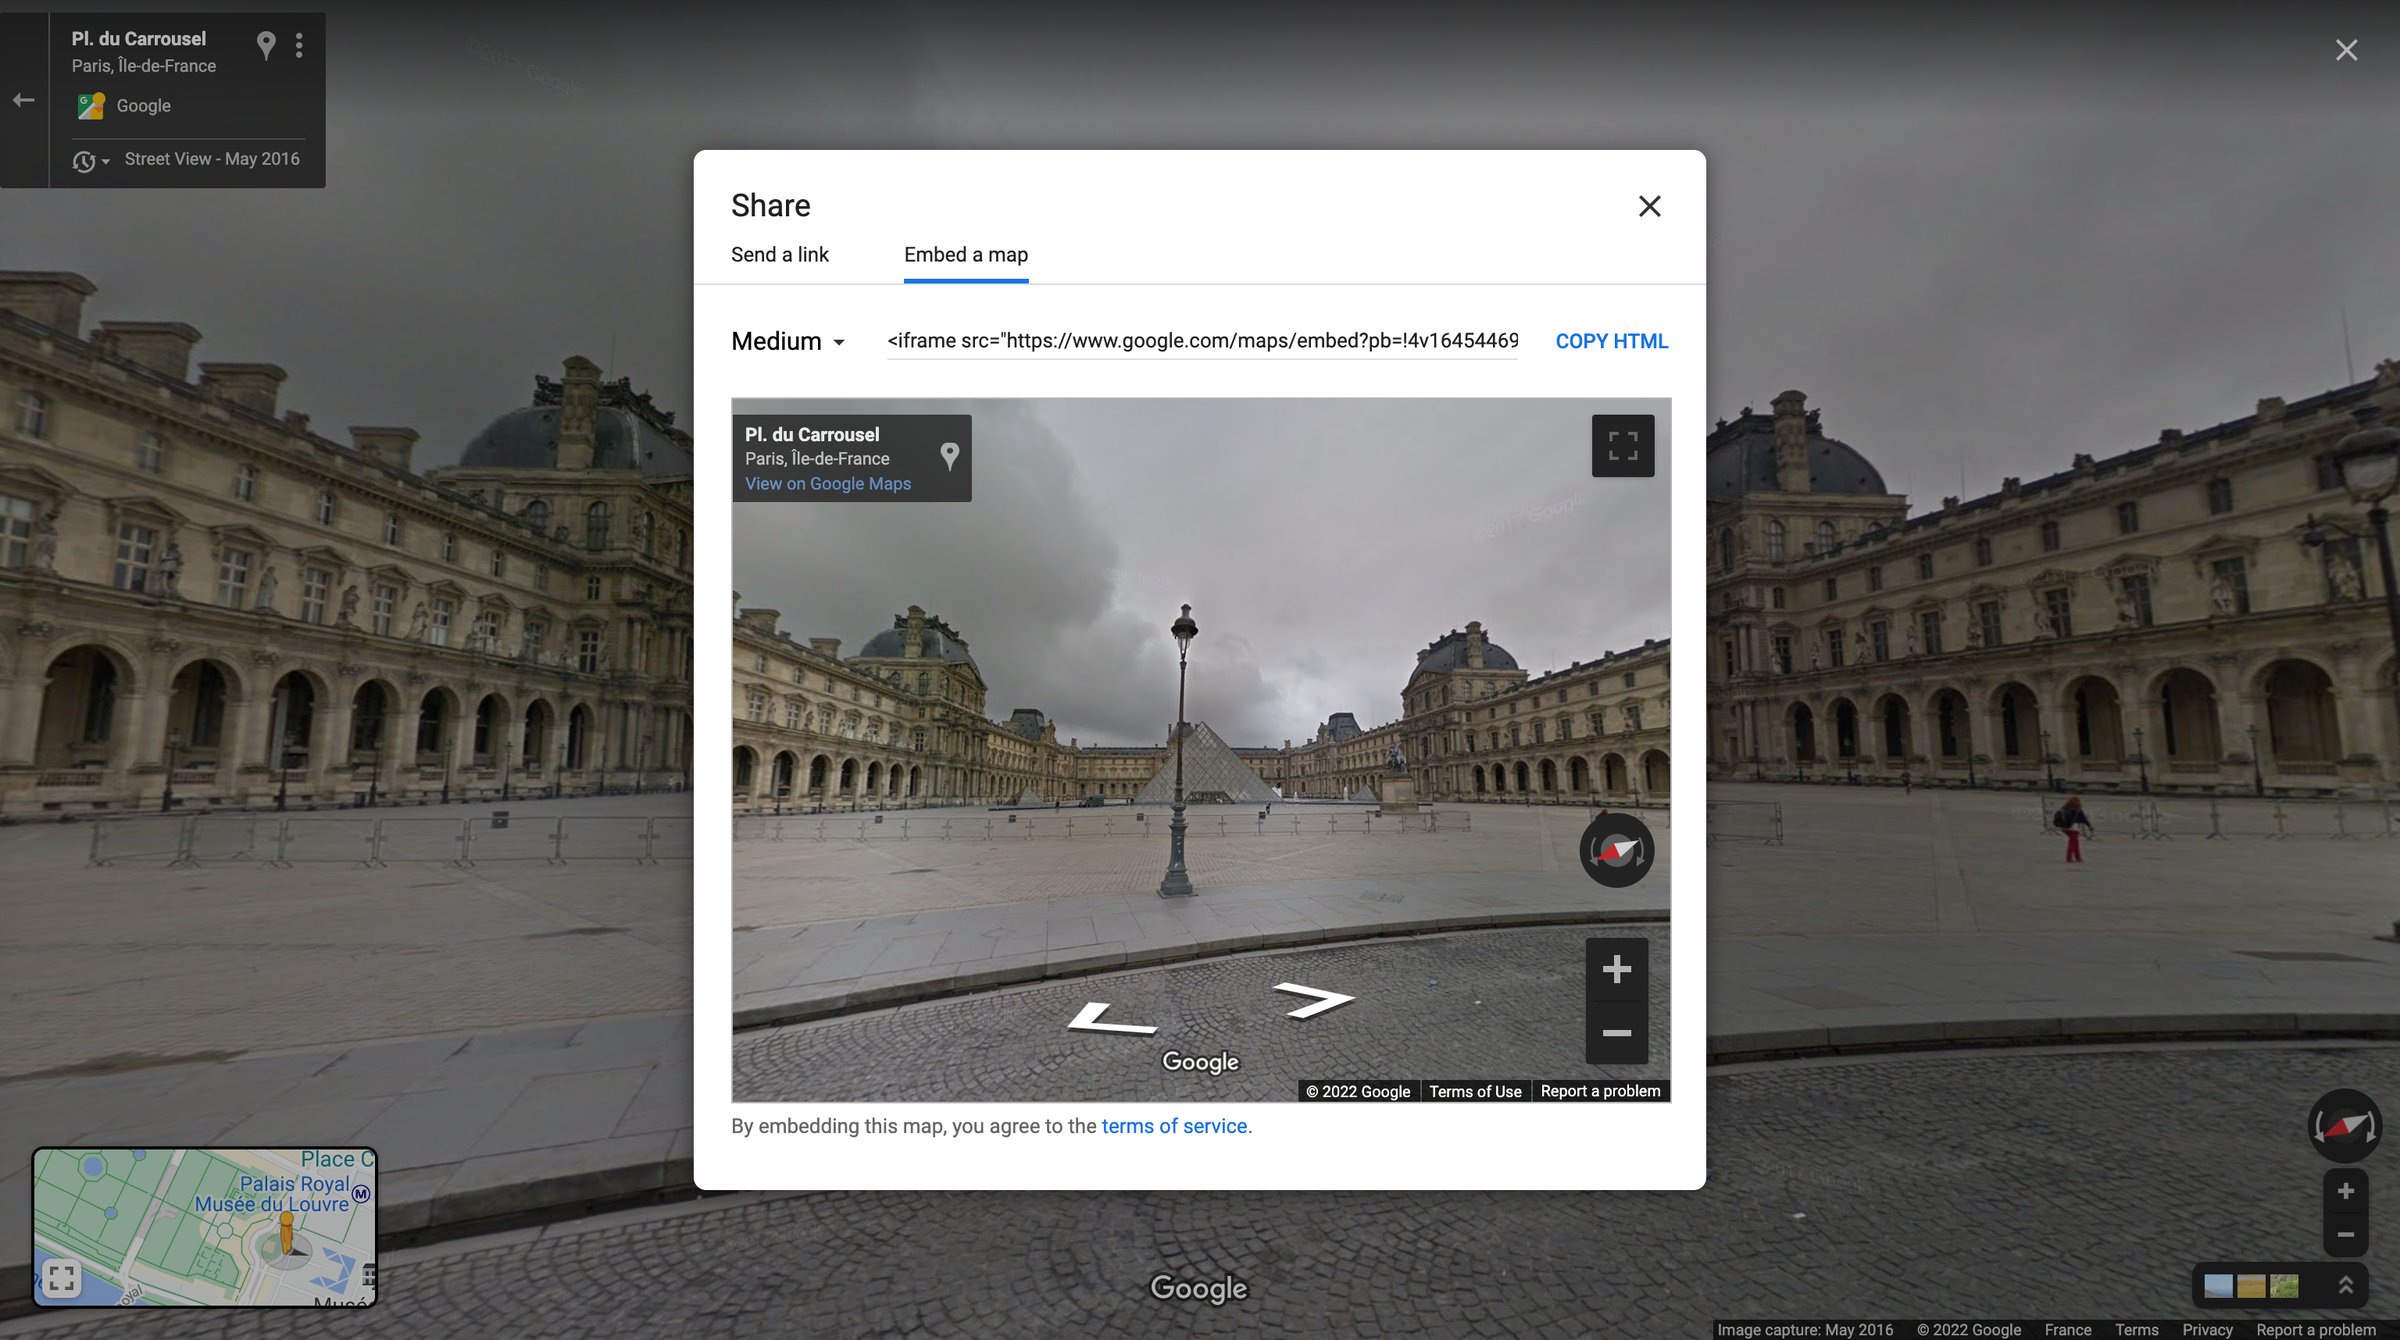Click the Google contributor icon
Image resolution: width=2400 pixels, height=1340 pixels.
click(x=91, y=106)
